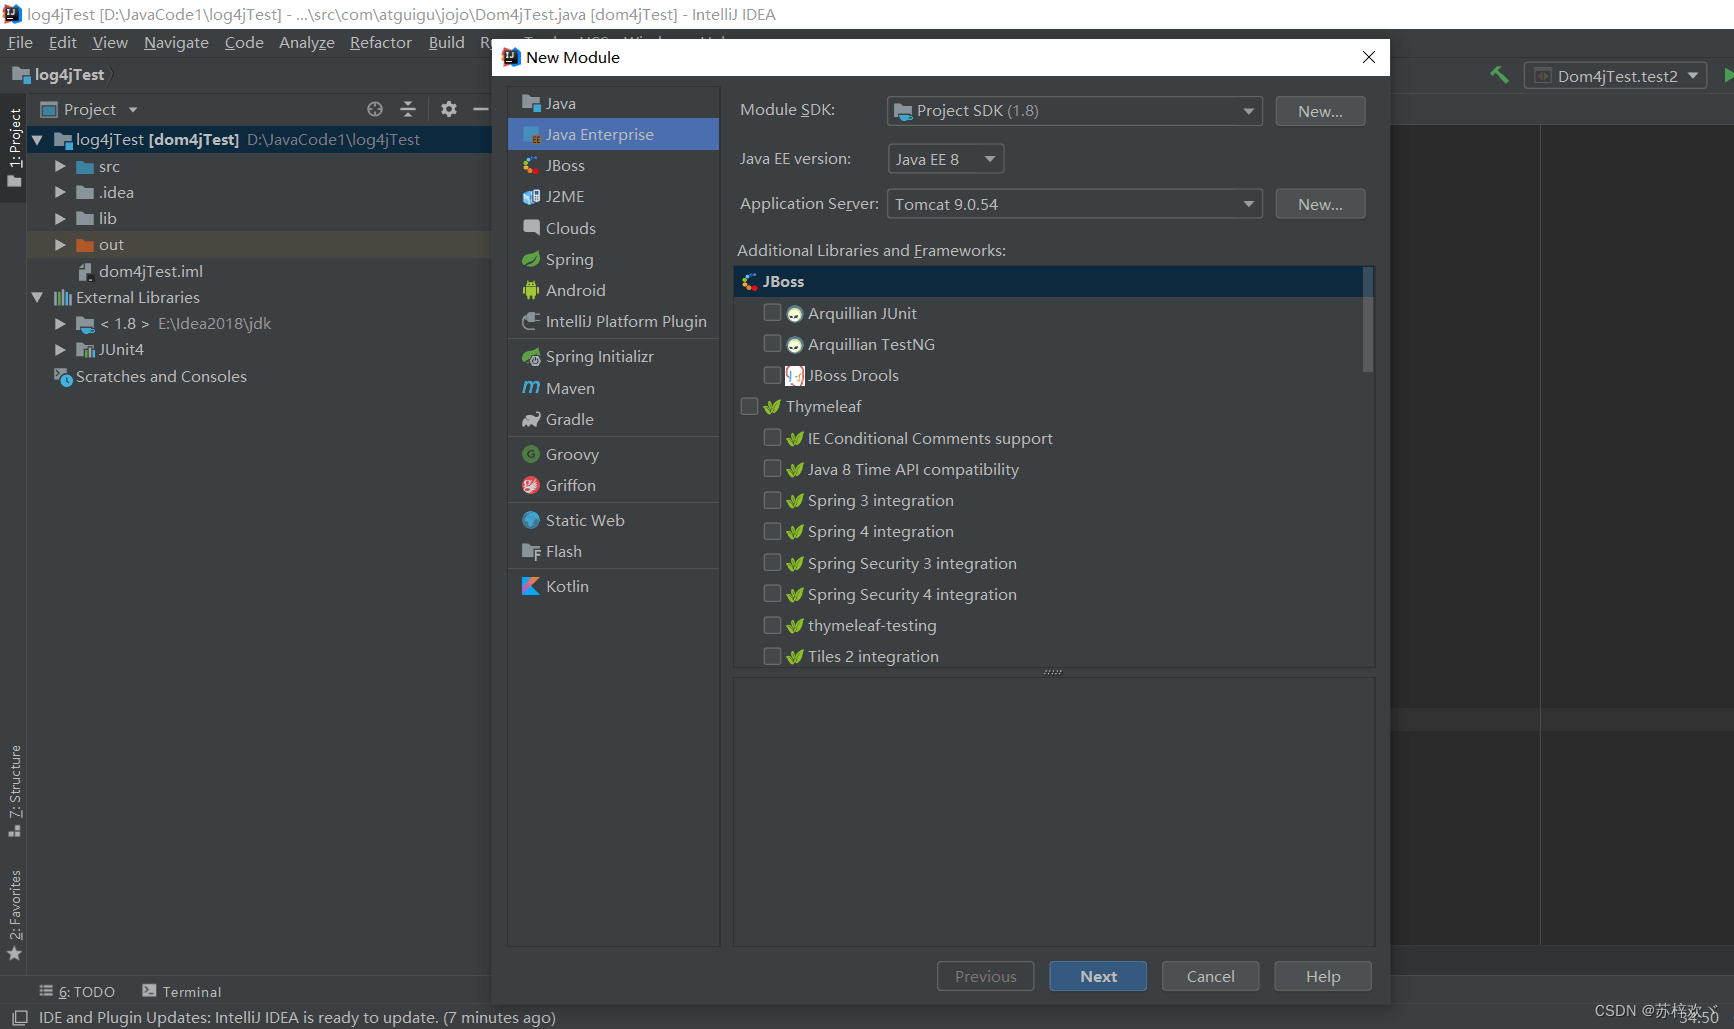
Task: Open TODO tool window
Action: (x=77, y=991)
